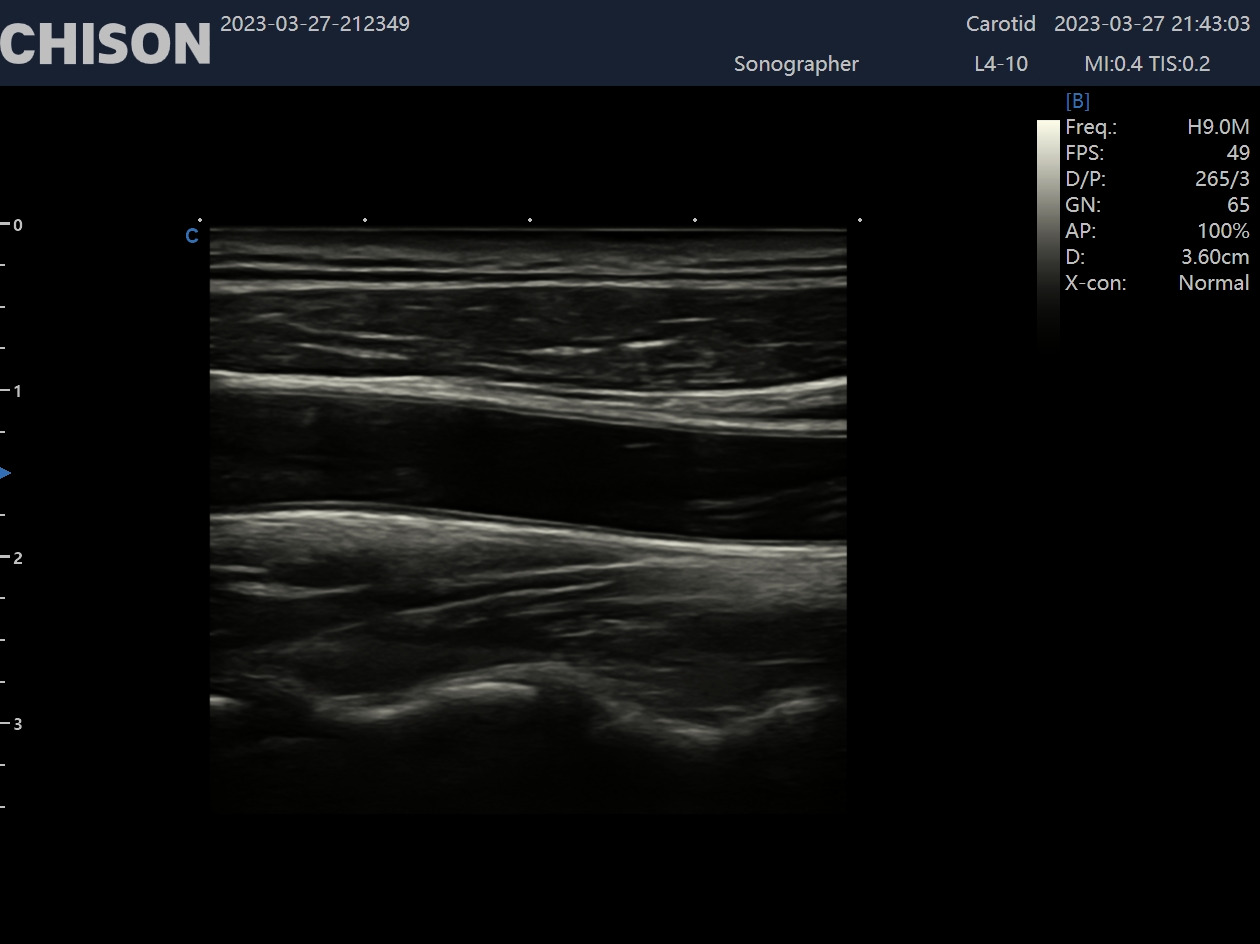
Task: Click the MI:0.4 TIS:0.2 readout
Action: pyautogui.click(x=1147, y=64)
